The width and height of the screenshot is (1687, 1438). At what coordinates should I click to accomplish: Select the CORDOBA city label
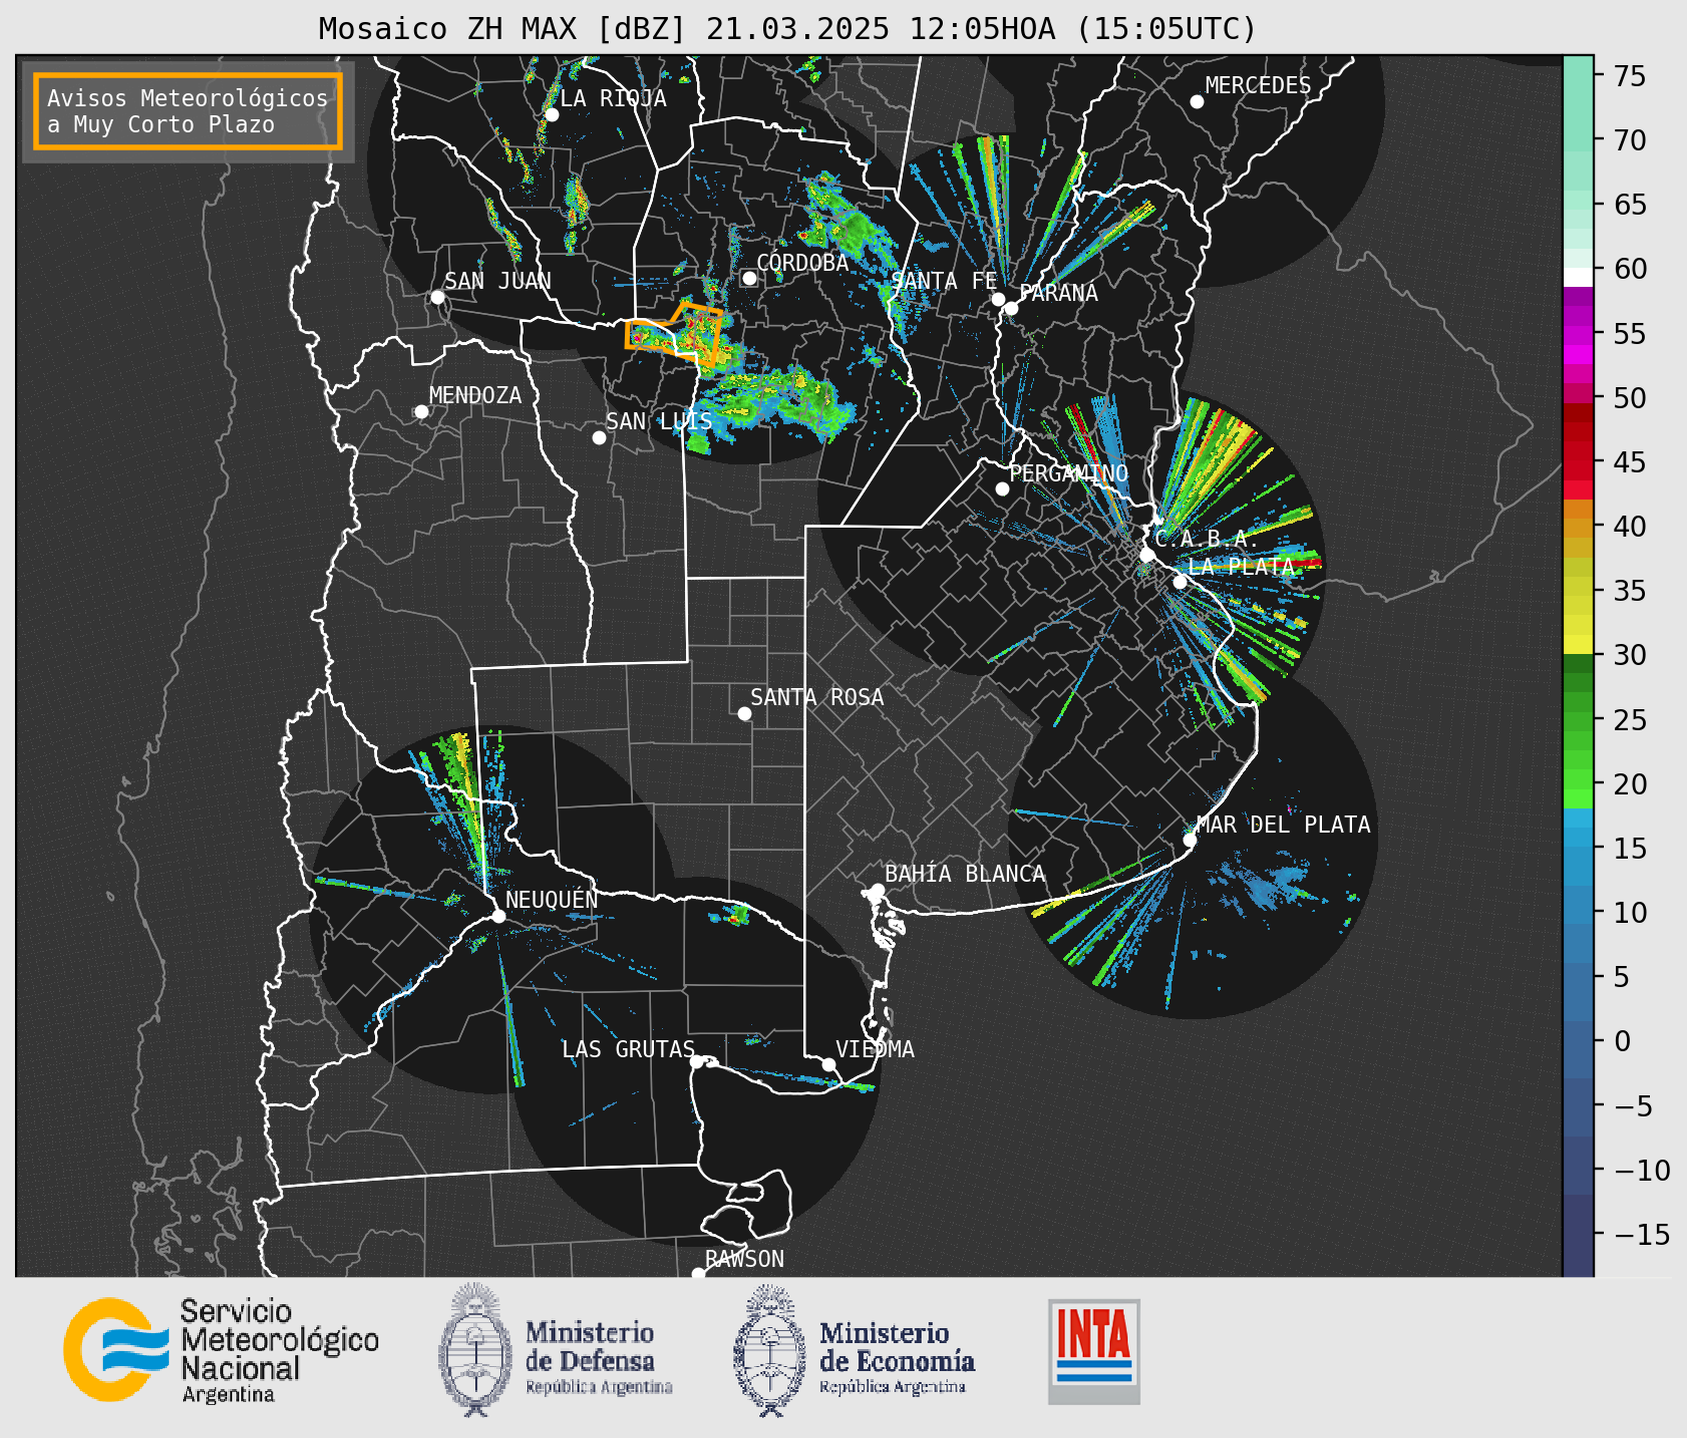(x=803, y=263)
